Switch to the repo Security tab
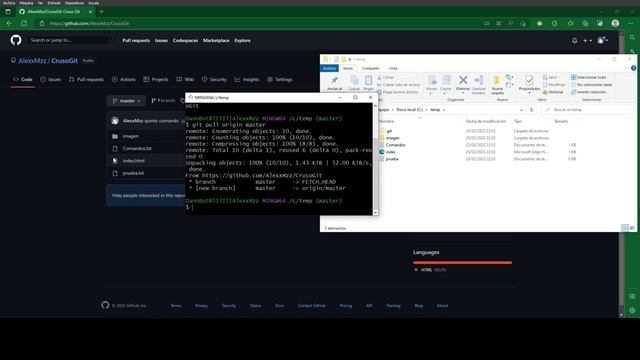Screen dimensions: 640x360 214,79
